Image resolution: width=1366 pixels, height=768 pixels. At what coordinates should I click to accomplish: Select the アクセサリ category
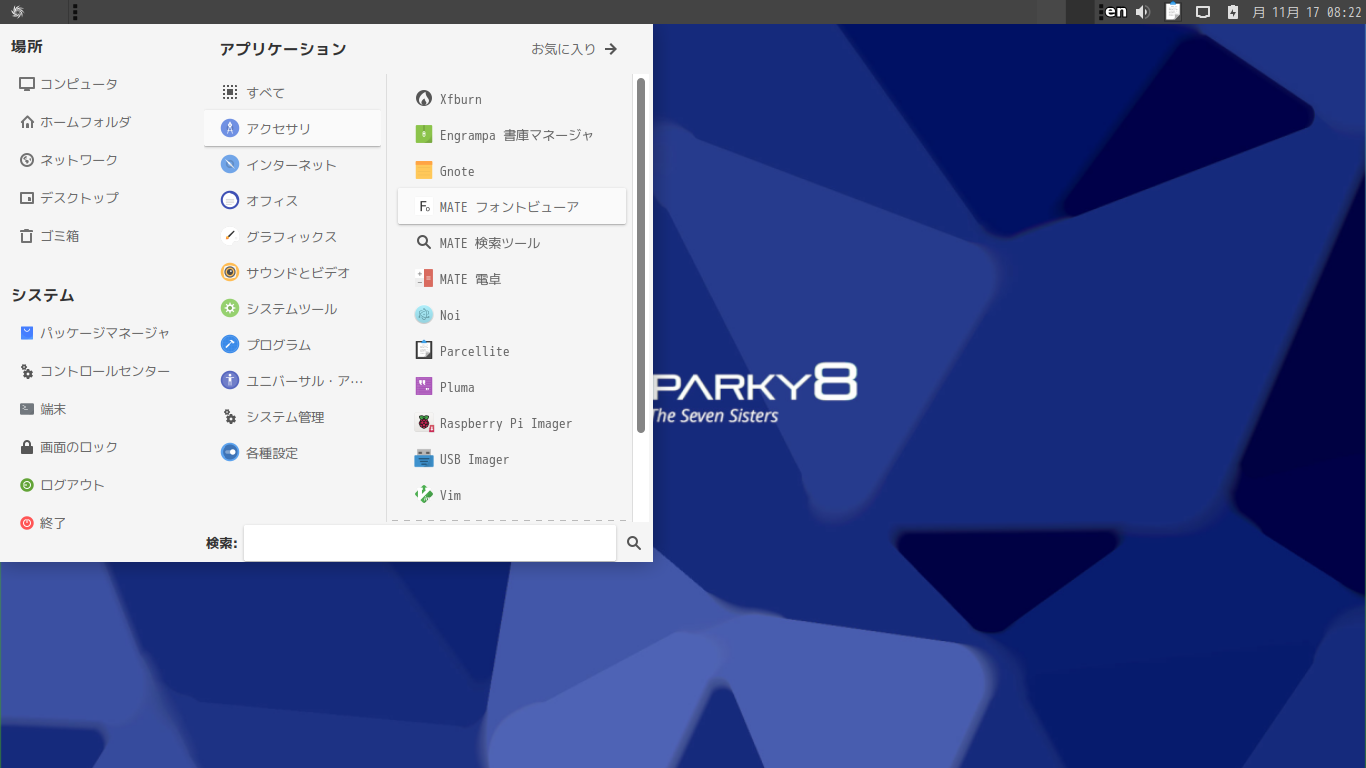[292, 129]
